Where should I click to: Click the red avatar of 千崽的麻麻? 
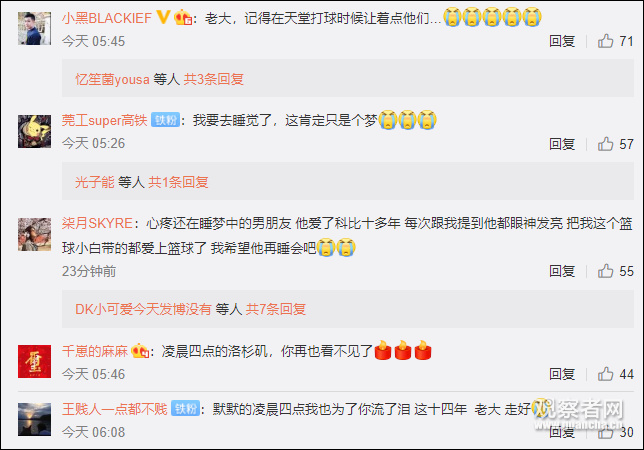(x=34, y=361)
